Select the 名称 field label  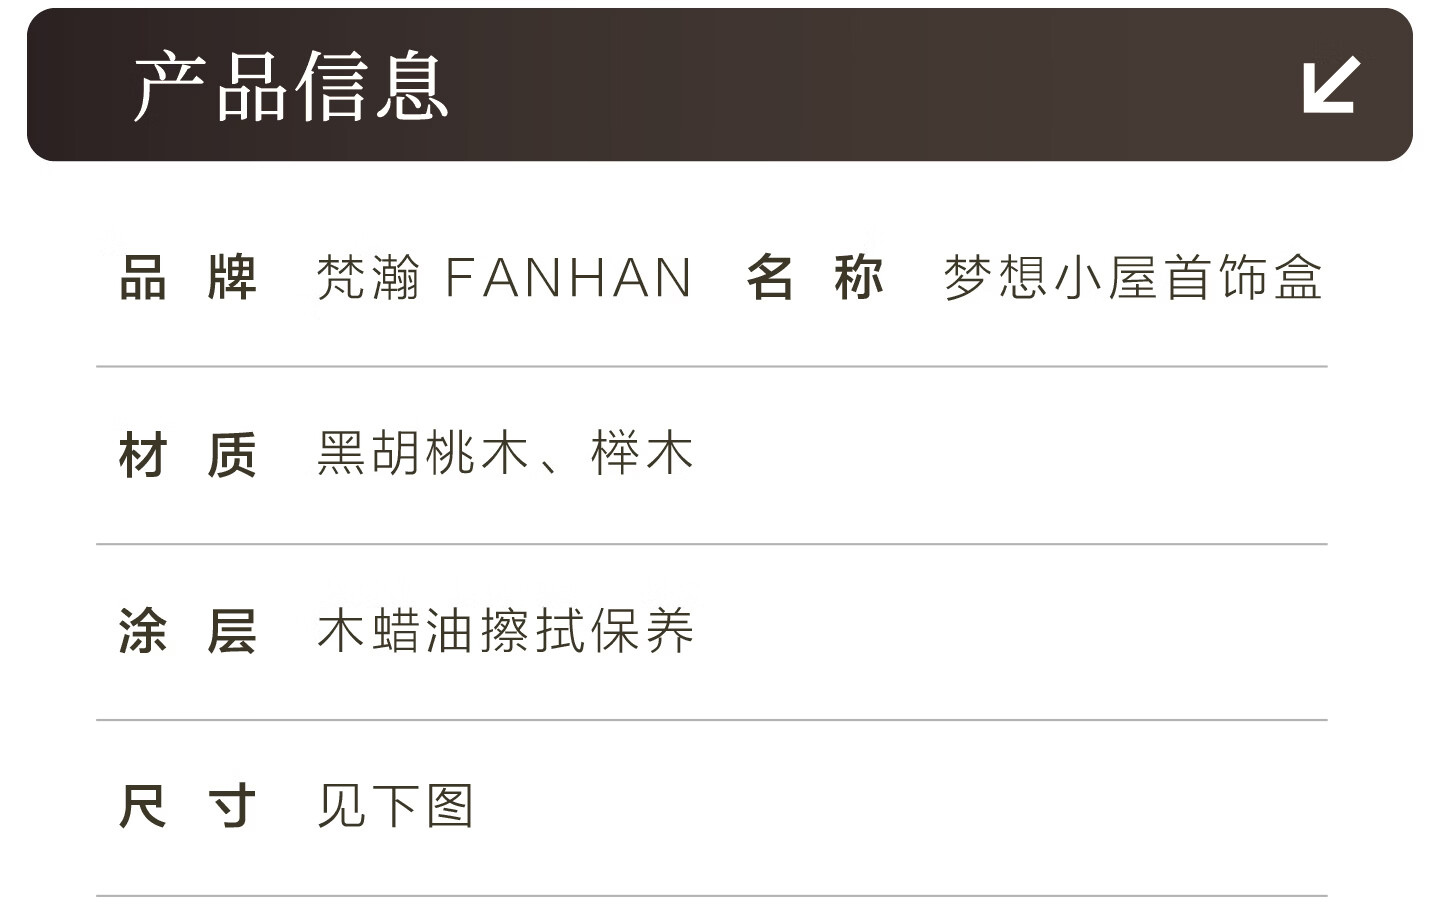[x=814, y=278]
